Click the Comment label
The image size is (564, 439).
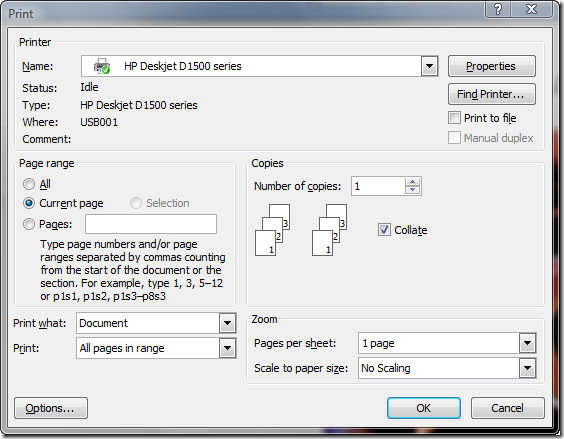(x=46, y=139)
